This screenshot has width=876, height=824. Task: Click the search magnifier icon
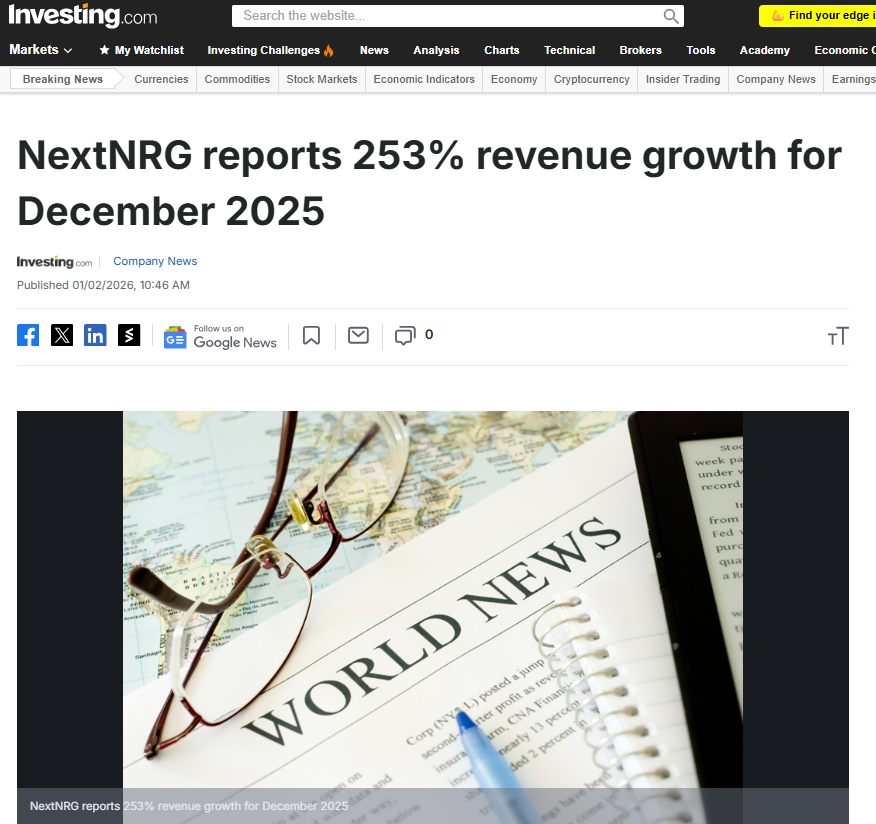coord(671,16)
